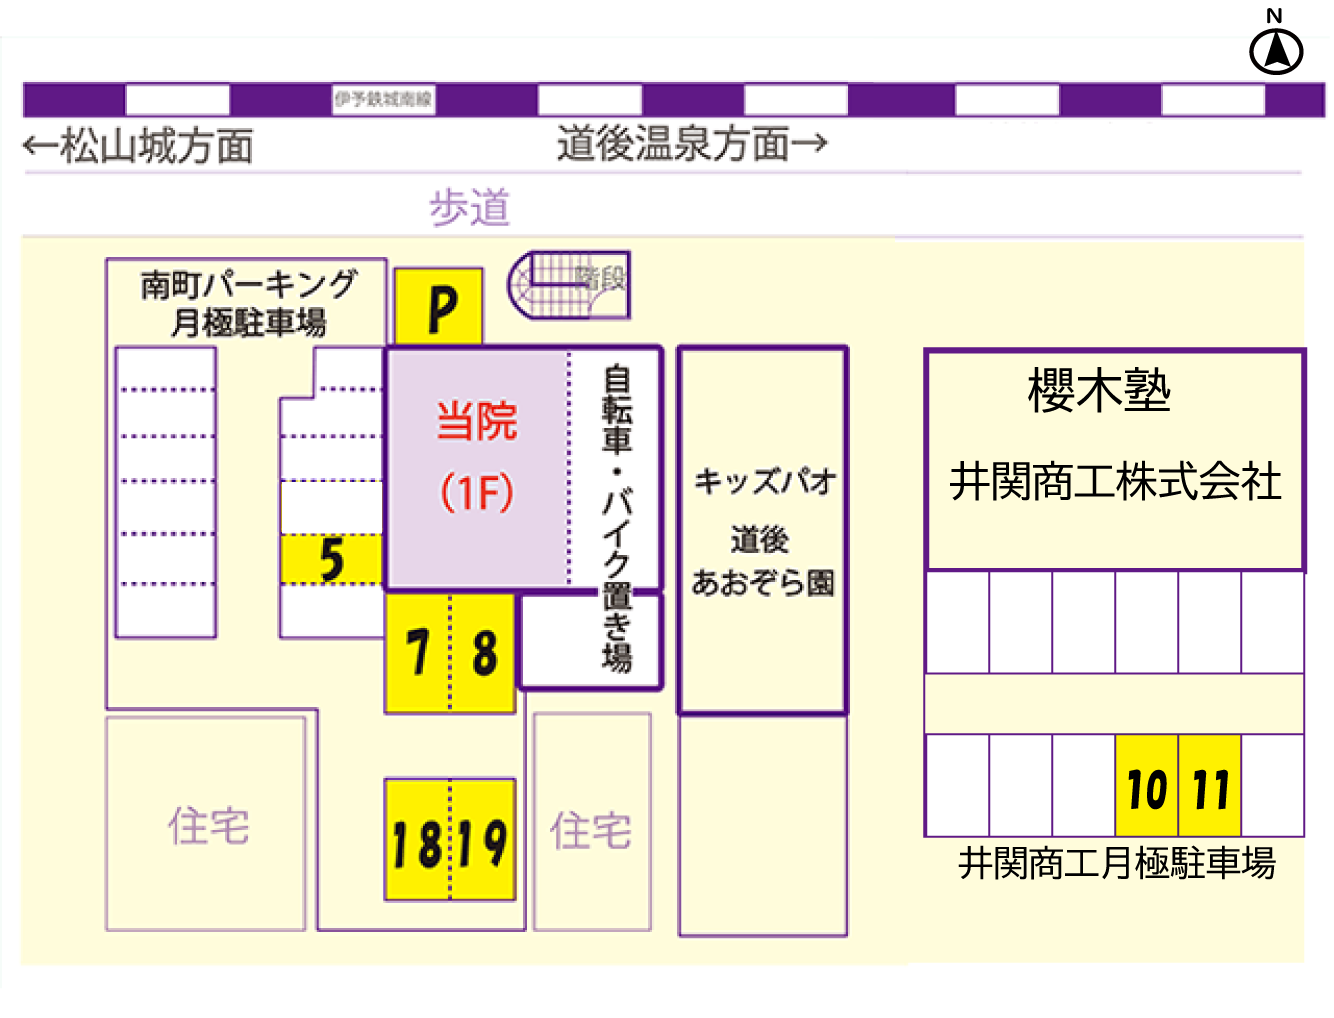
Task: Click the 櫻木塾 label
Action: pos(1099,390)
